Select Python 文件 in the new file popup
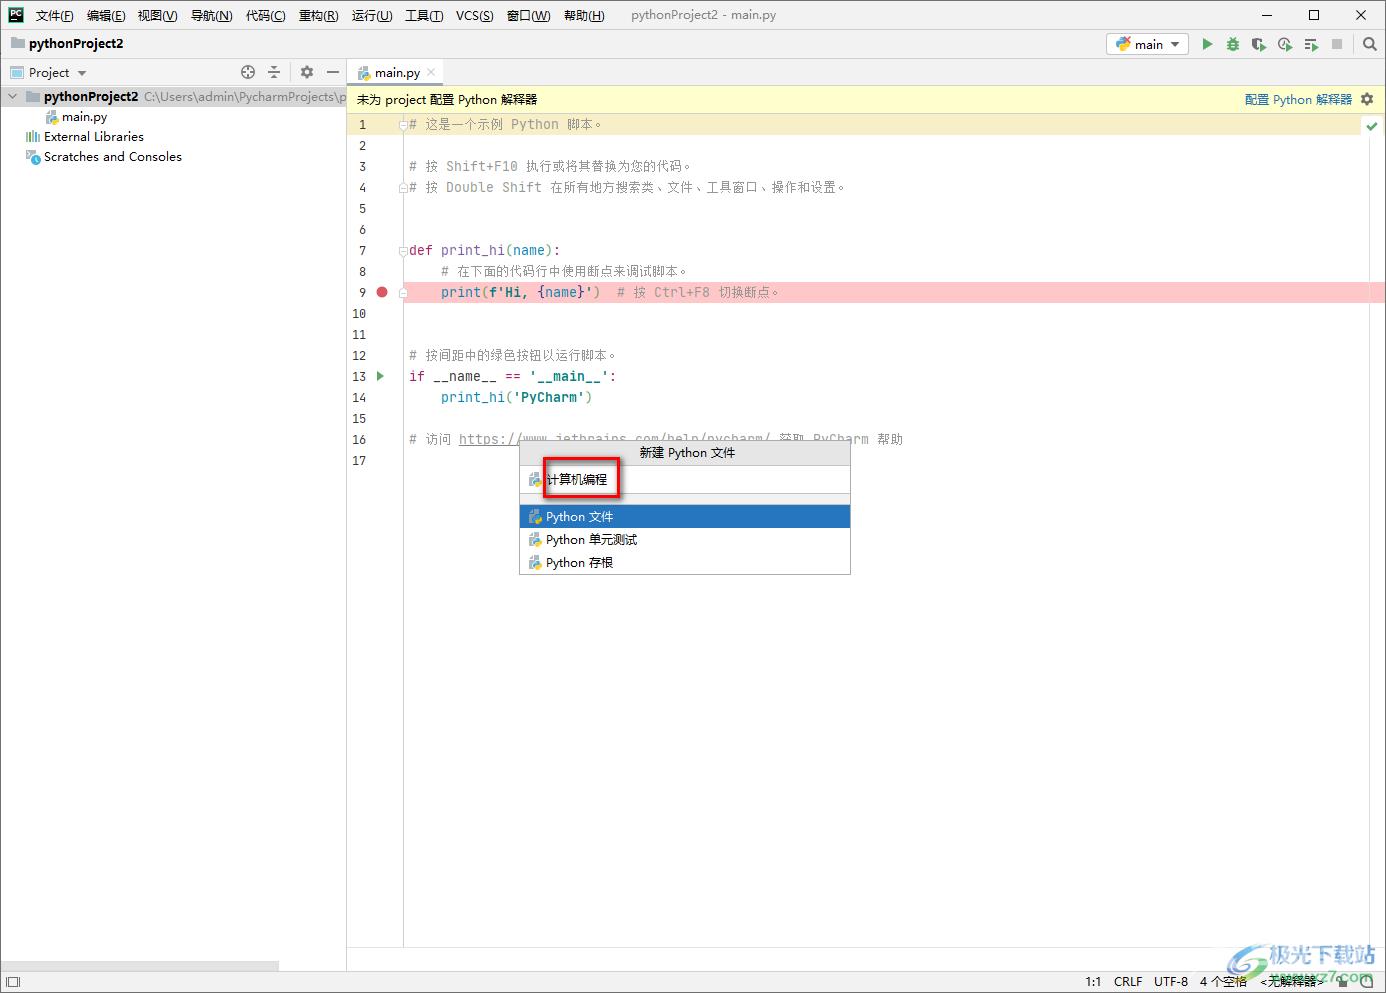Screen dimensions: 1386x993 coord(685,516)
